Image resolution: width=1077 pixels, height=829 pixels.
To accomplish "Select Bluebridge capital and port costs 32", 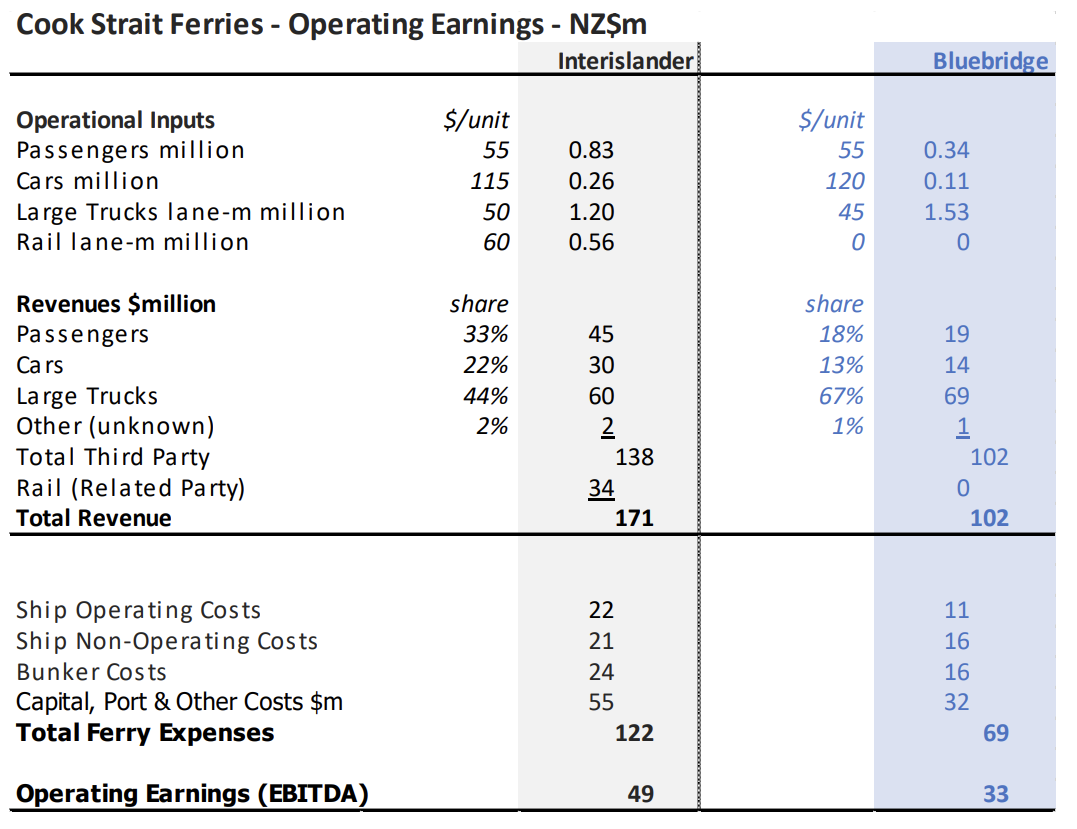I will [956, 703].
